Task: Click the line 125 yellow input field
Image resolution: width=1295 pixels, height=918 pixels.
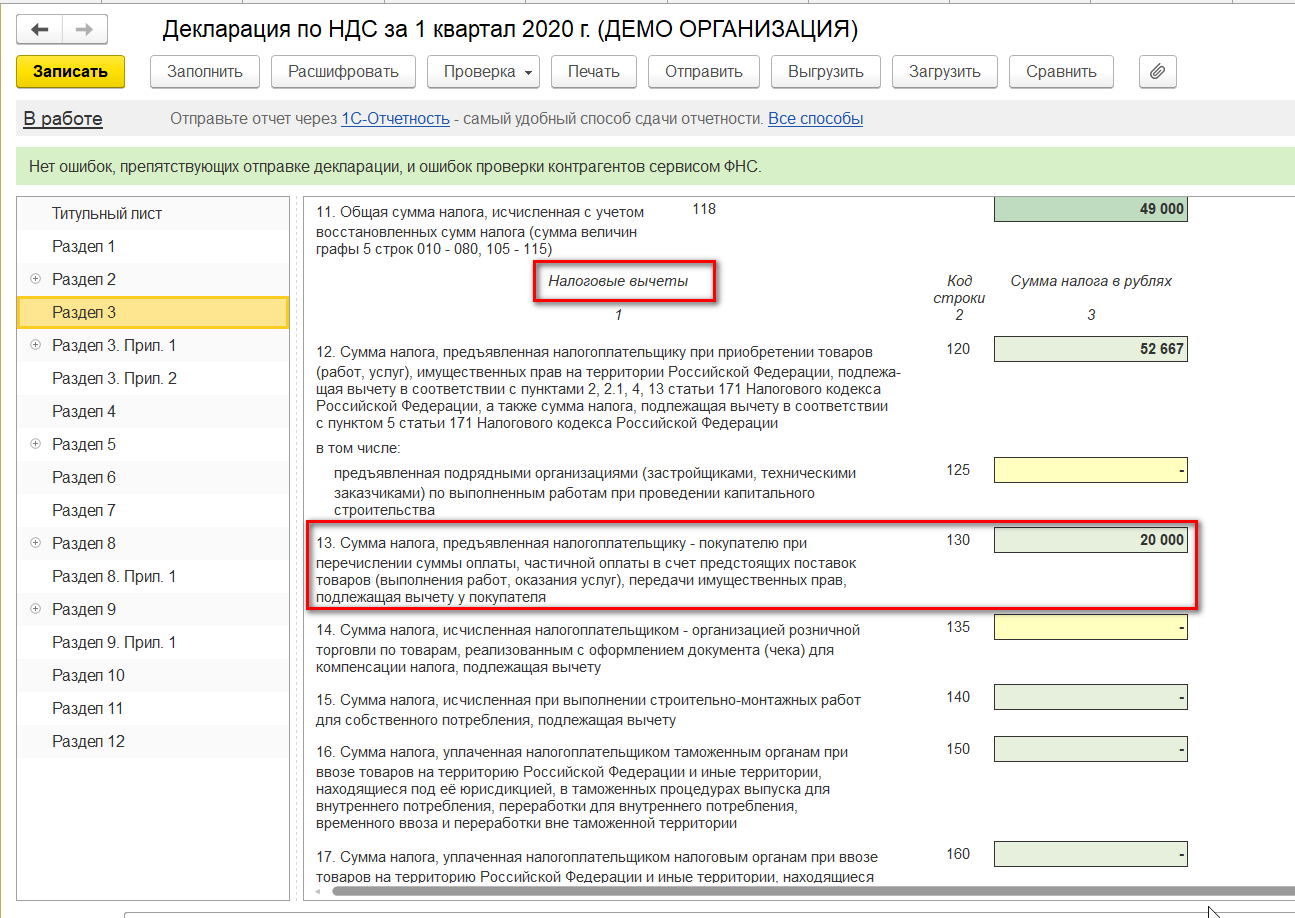Action: pyautogui.click(x=1090, y=470)
